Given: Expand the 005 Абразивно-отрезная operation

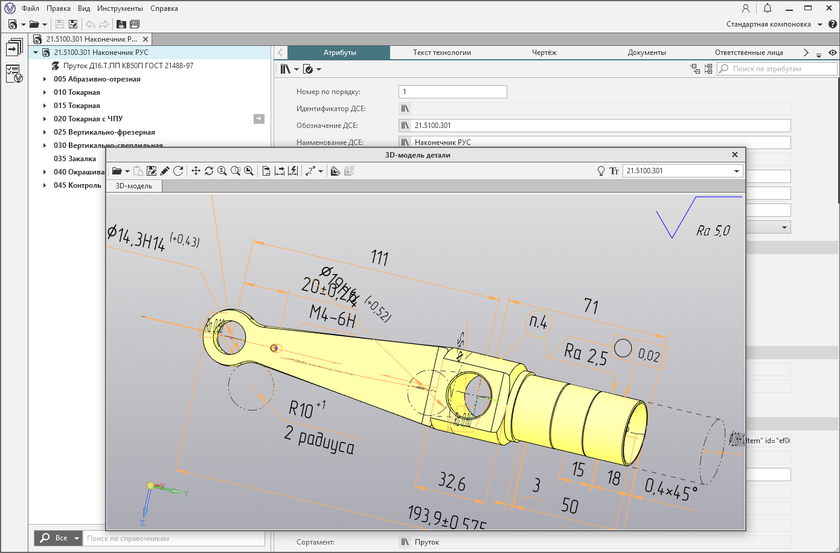Looking at the screenshot, I should coord(45,79).
